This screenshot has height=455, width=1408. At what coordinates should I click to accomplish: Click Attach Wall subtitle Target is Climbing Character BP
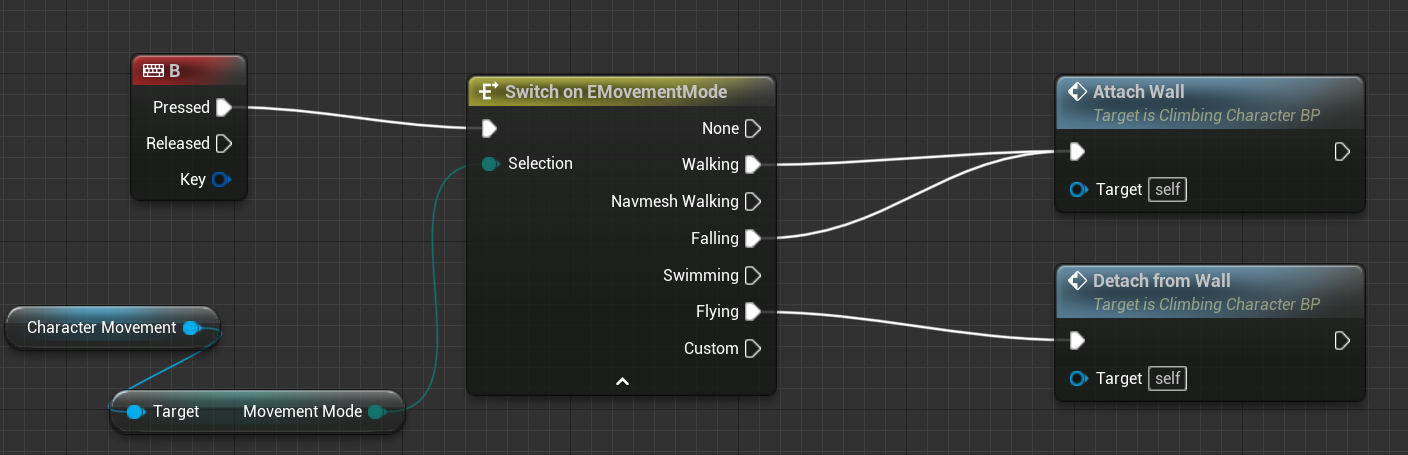pos(1207,116)
